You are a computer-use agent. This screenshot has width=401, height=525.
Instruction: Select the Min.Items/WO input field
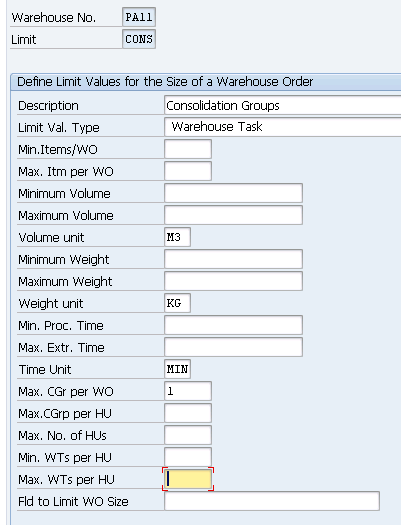pos(188,149)
